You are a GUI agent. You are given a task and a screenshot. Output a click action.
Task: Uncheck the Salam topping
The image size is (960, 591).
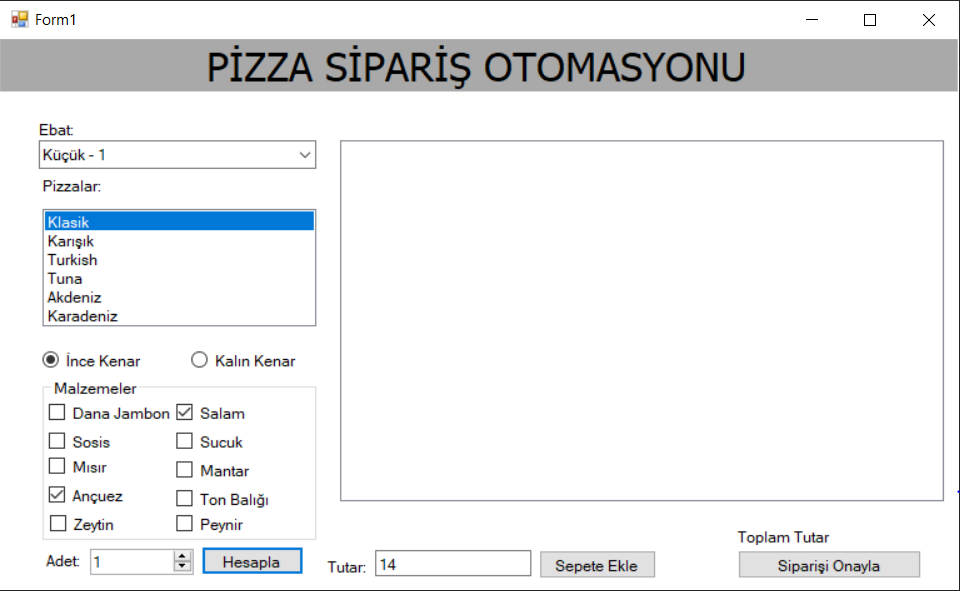[185, 411]
